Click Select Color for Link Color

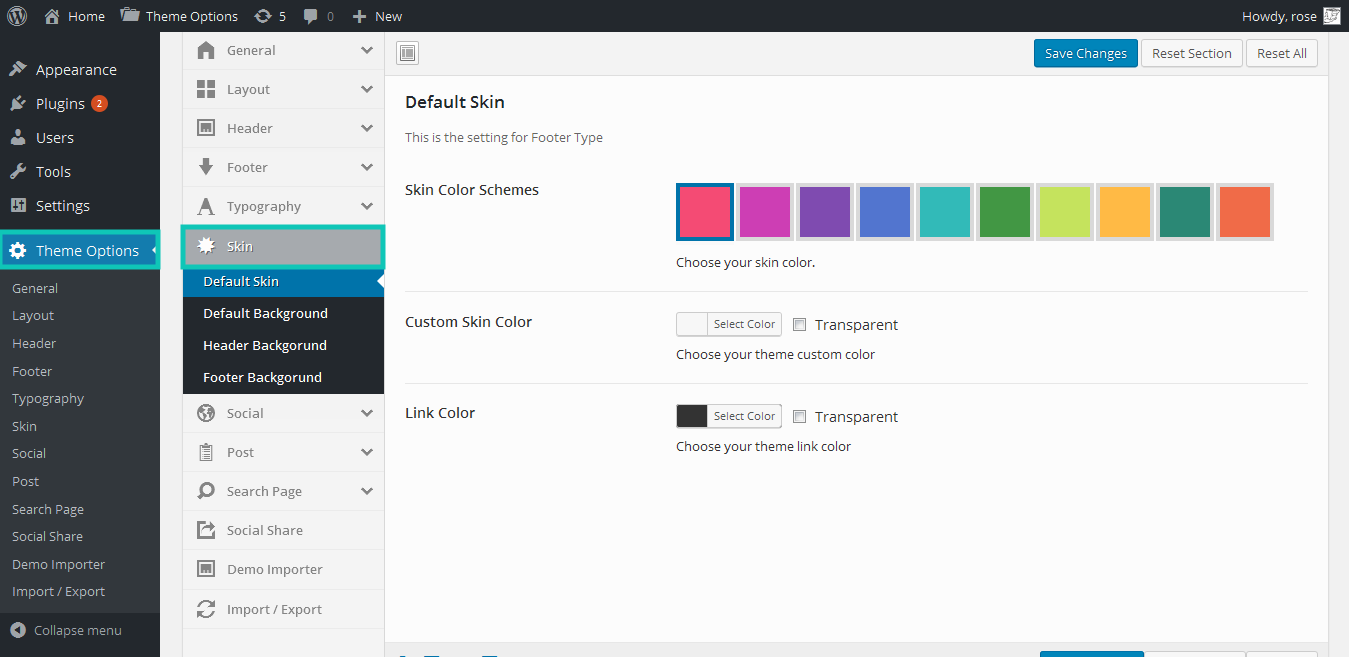tap(744, 416)
